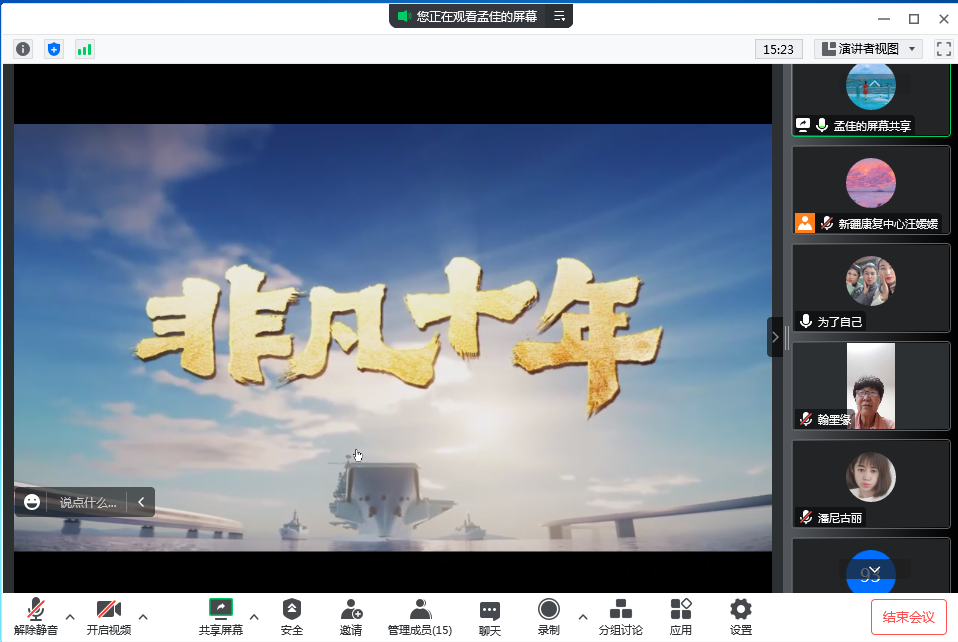Viewport: 958px width, 642px height.
Task: Open the 聊天 chat panel
Action: tap(489, 616)
